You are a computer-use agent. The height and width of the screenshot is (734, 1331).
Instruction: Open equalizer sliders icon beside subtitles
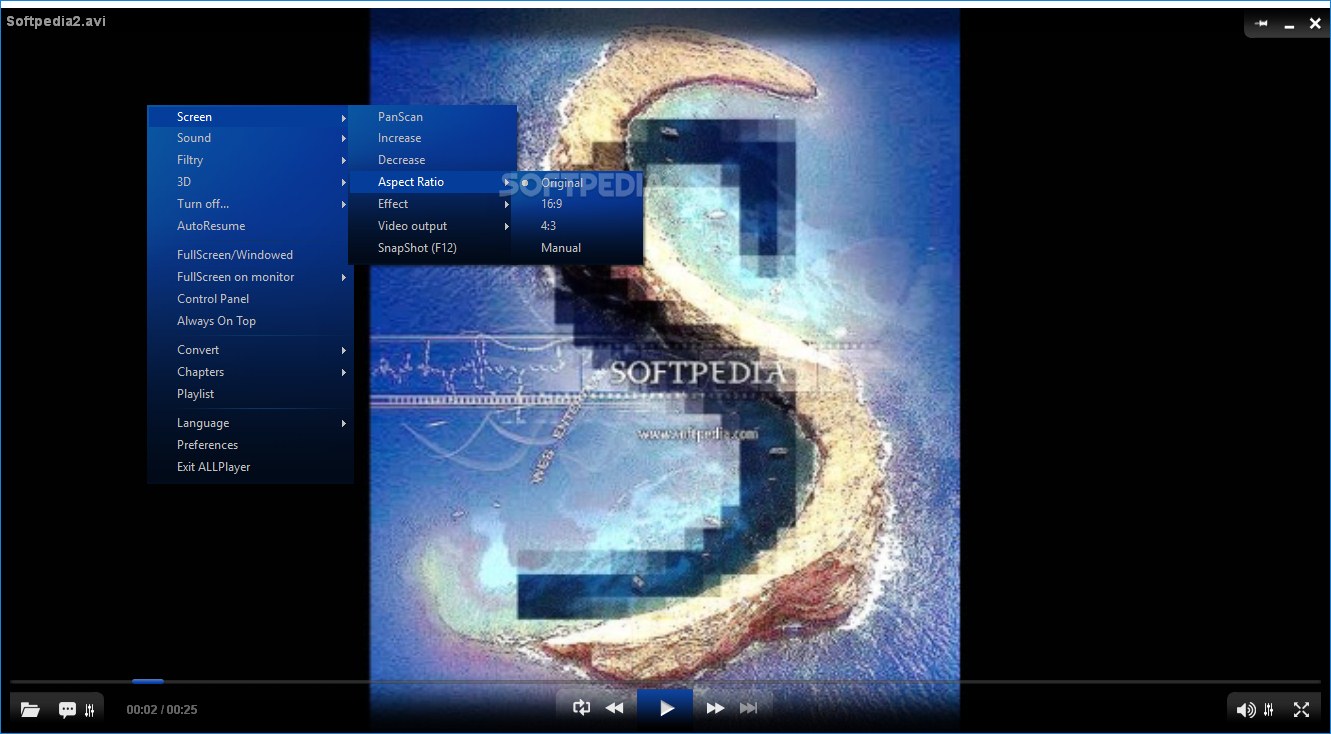[90, 709]
